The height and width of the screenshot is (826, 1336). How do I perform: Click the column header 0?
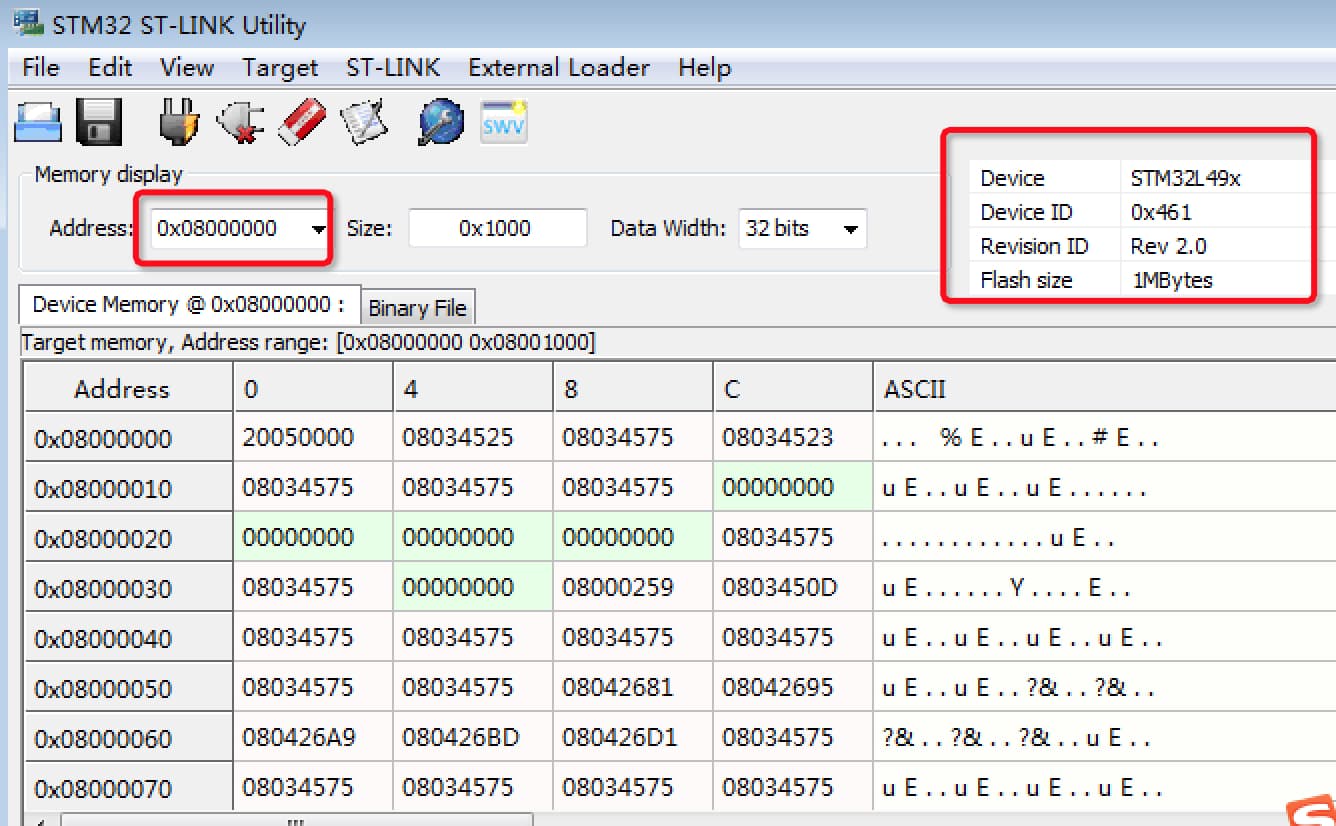[312, 388]
